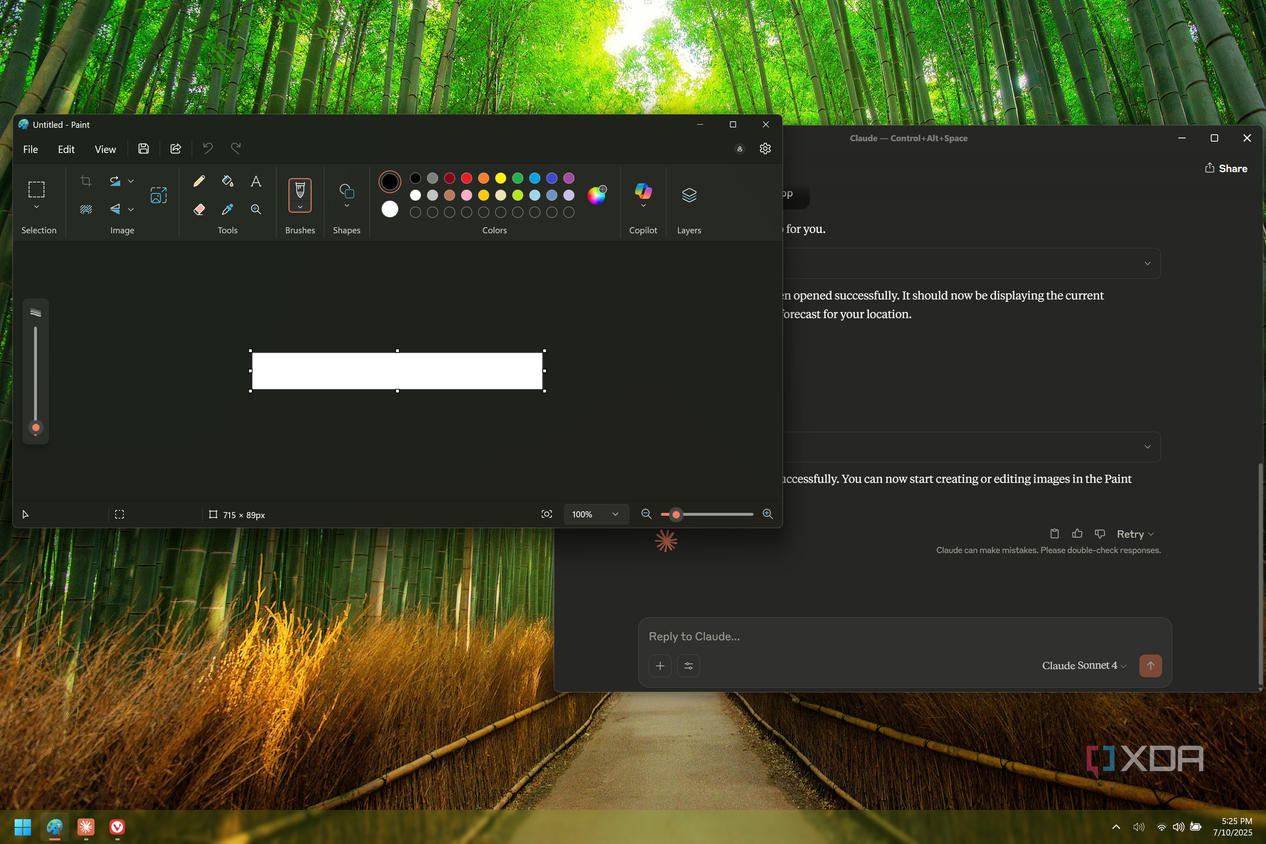Open the View menu in Paint

coord(105,149)
